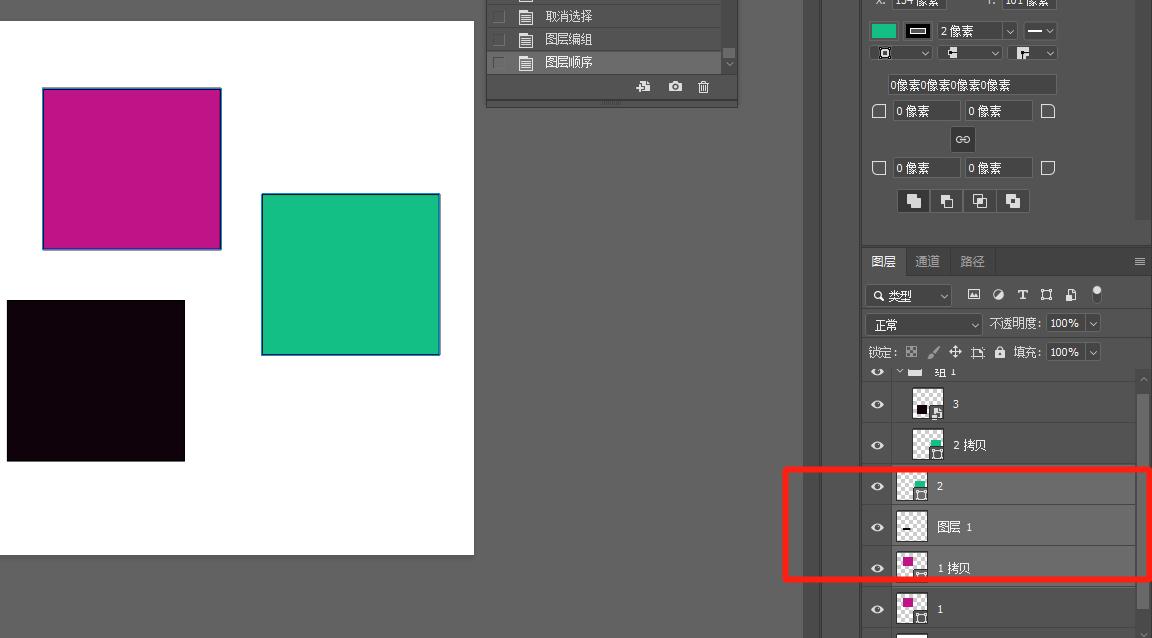Switch to the 通道 tab

(927, 261)
